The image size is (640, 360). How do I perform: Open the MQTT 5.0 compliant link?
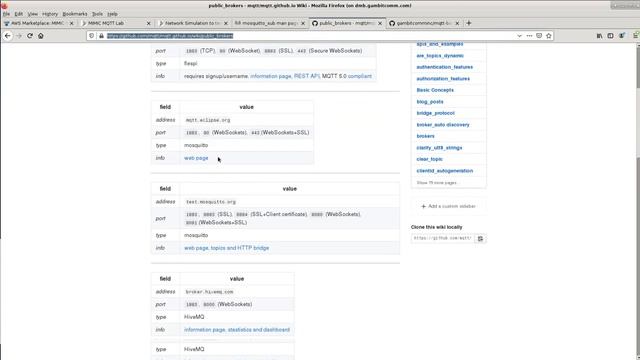pos(360,76)
